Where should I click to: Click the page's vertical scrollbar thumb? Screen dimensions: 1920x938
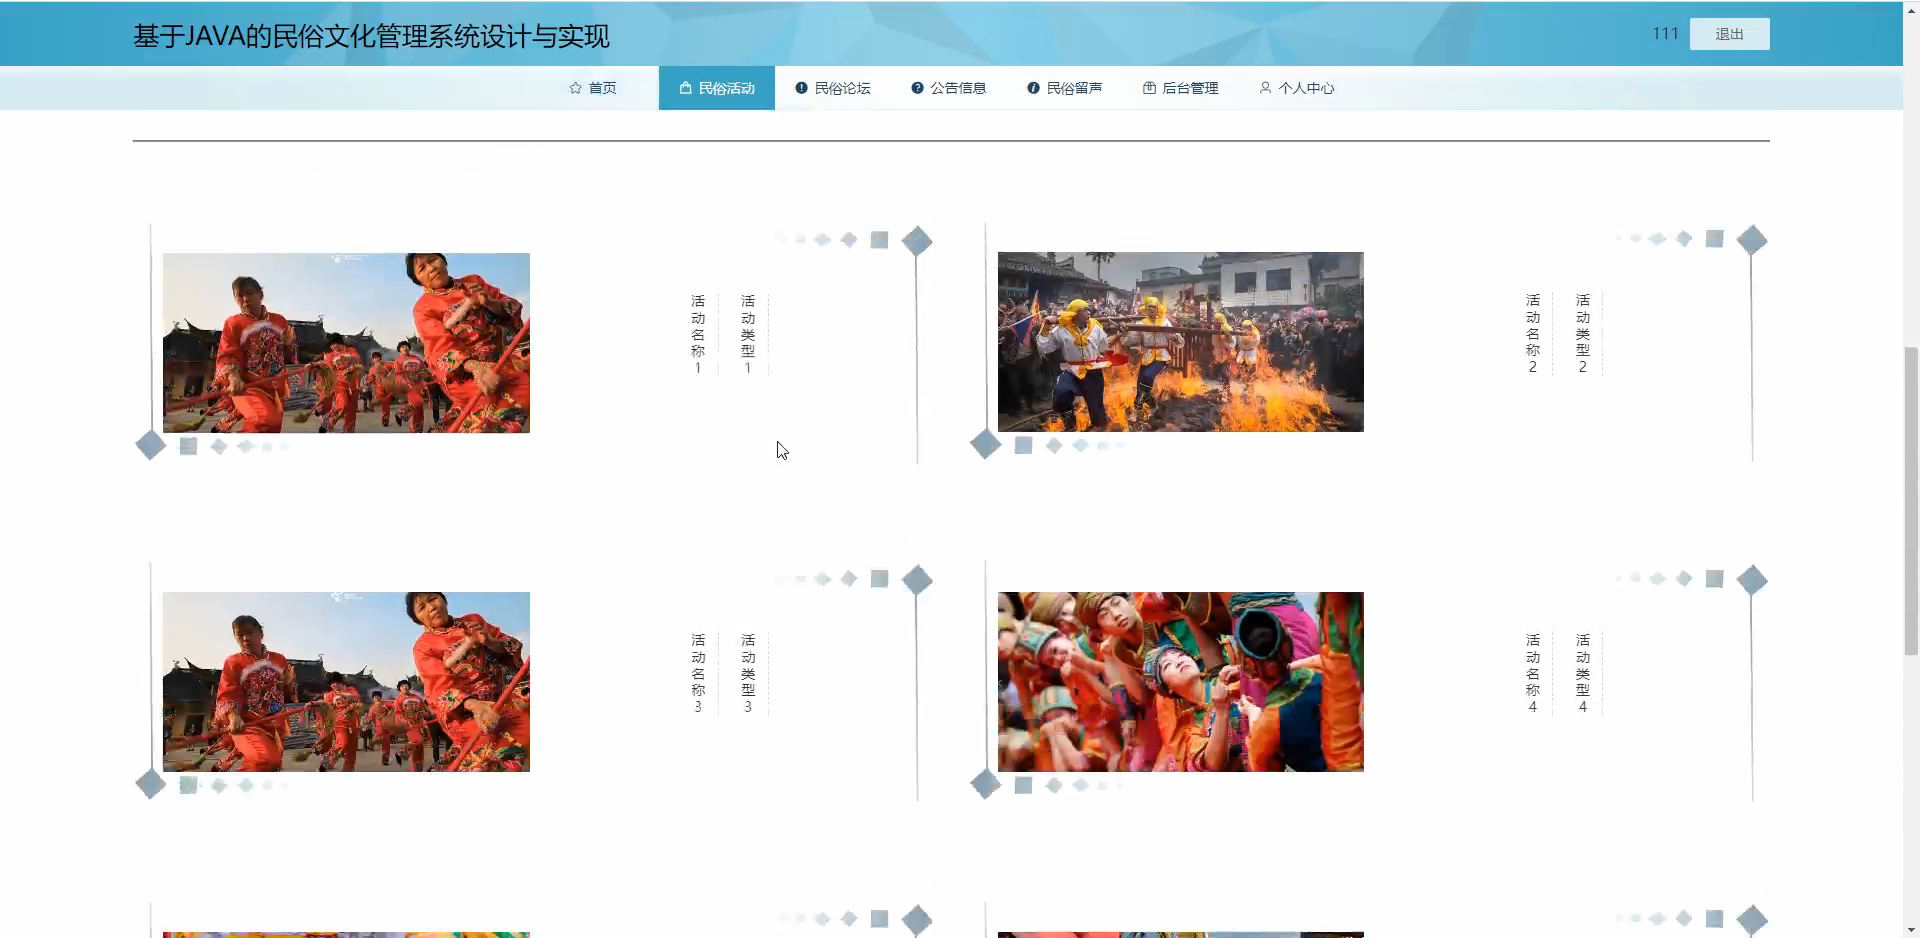(x=1911, y=501)
